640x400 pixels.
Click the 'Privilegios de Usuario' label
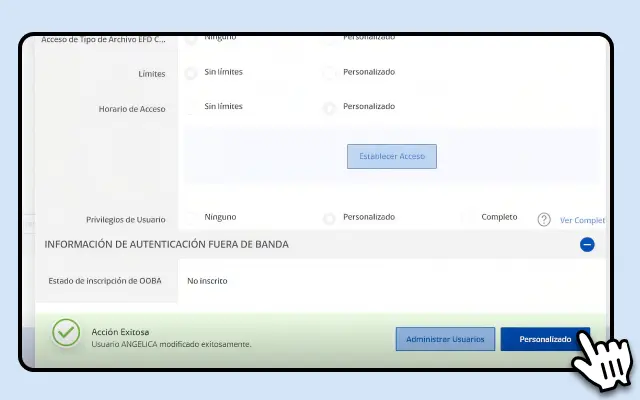126,220
